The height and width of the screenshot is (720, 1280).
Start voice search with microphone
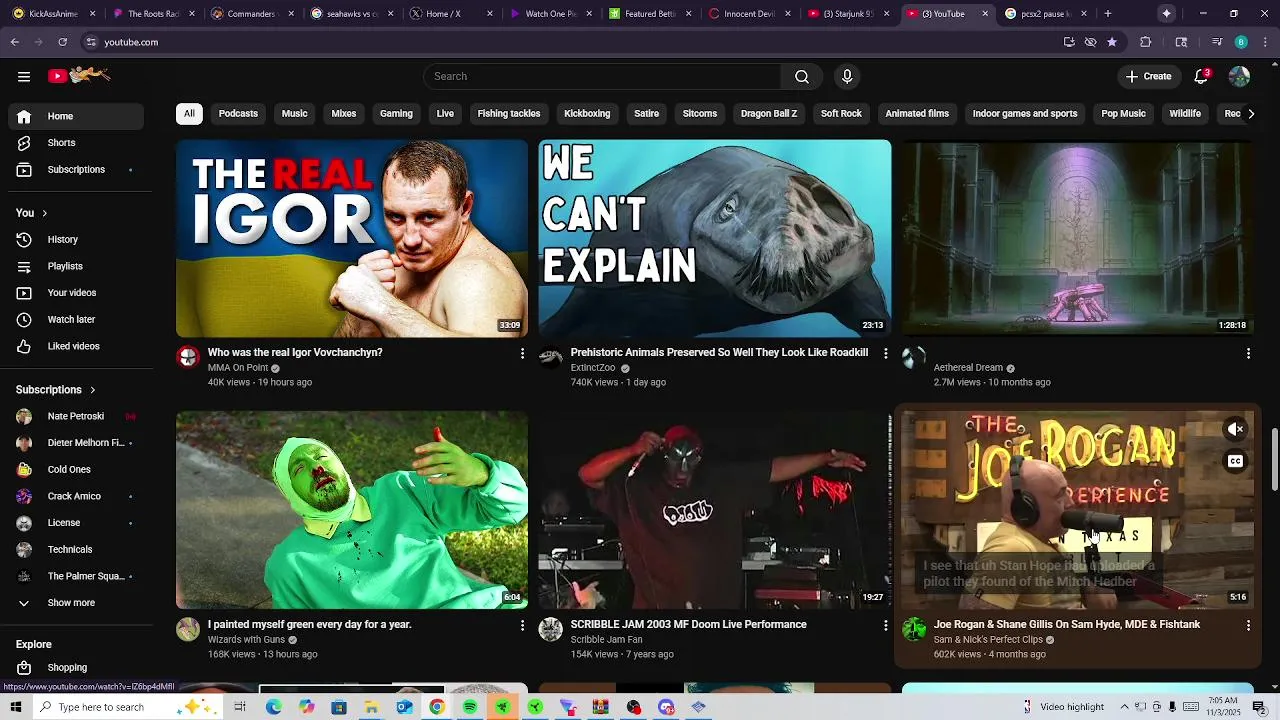(847, 76)
